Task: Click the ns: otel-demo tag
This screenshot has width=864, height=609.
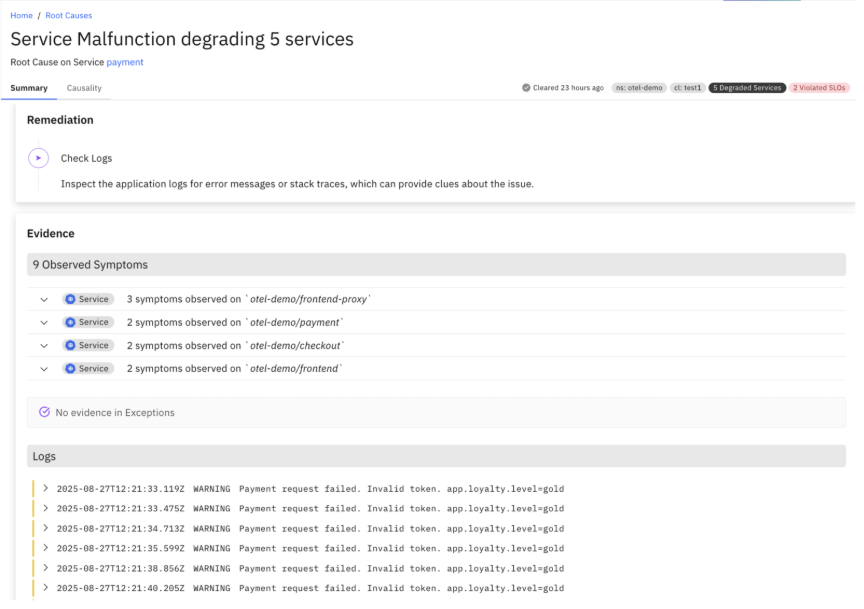Action: point(639,88)
